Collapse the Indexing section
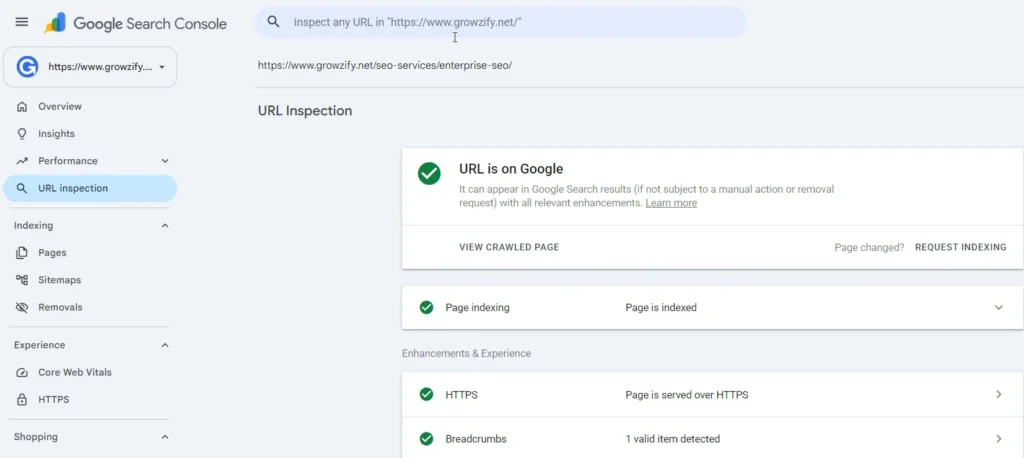The image size is (1024, 458). point(165,225)
